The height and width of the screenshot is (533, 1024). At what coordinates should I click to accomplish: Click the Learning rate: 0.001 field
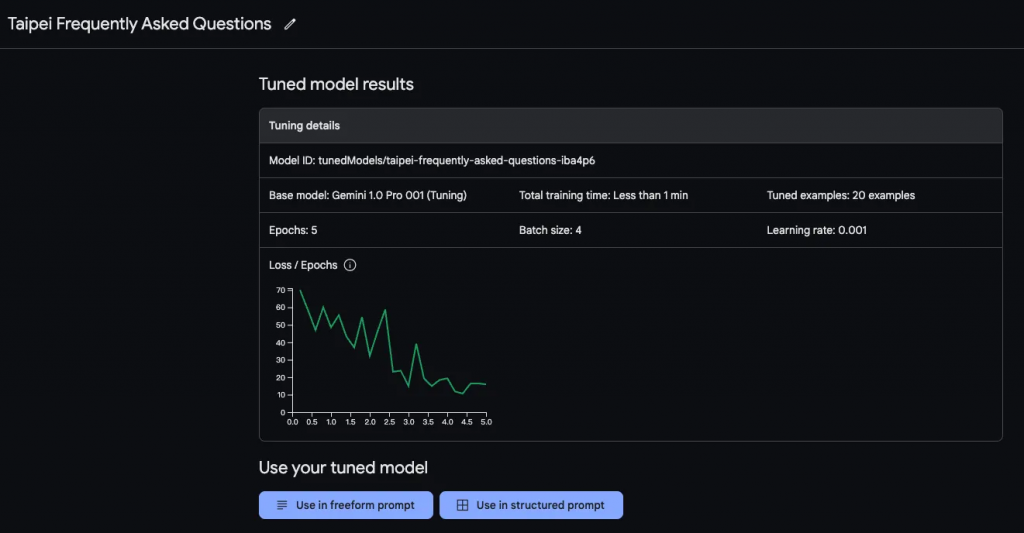816,230
